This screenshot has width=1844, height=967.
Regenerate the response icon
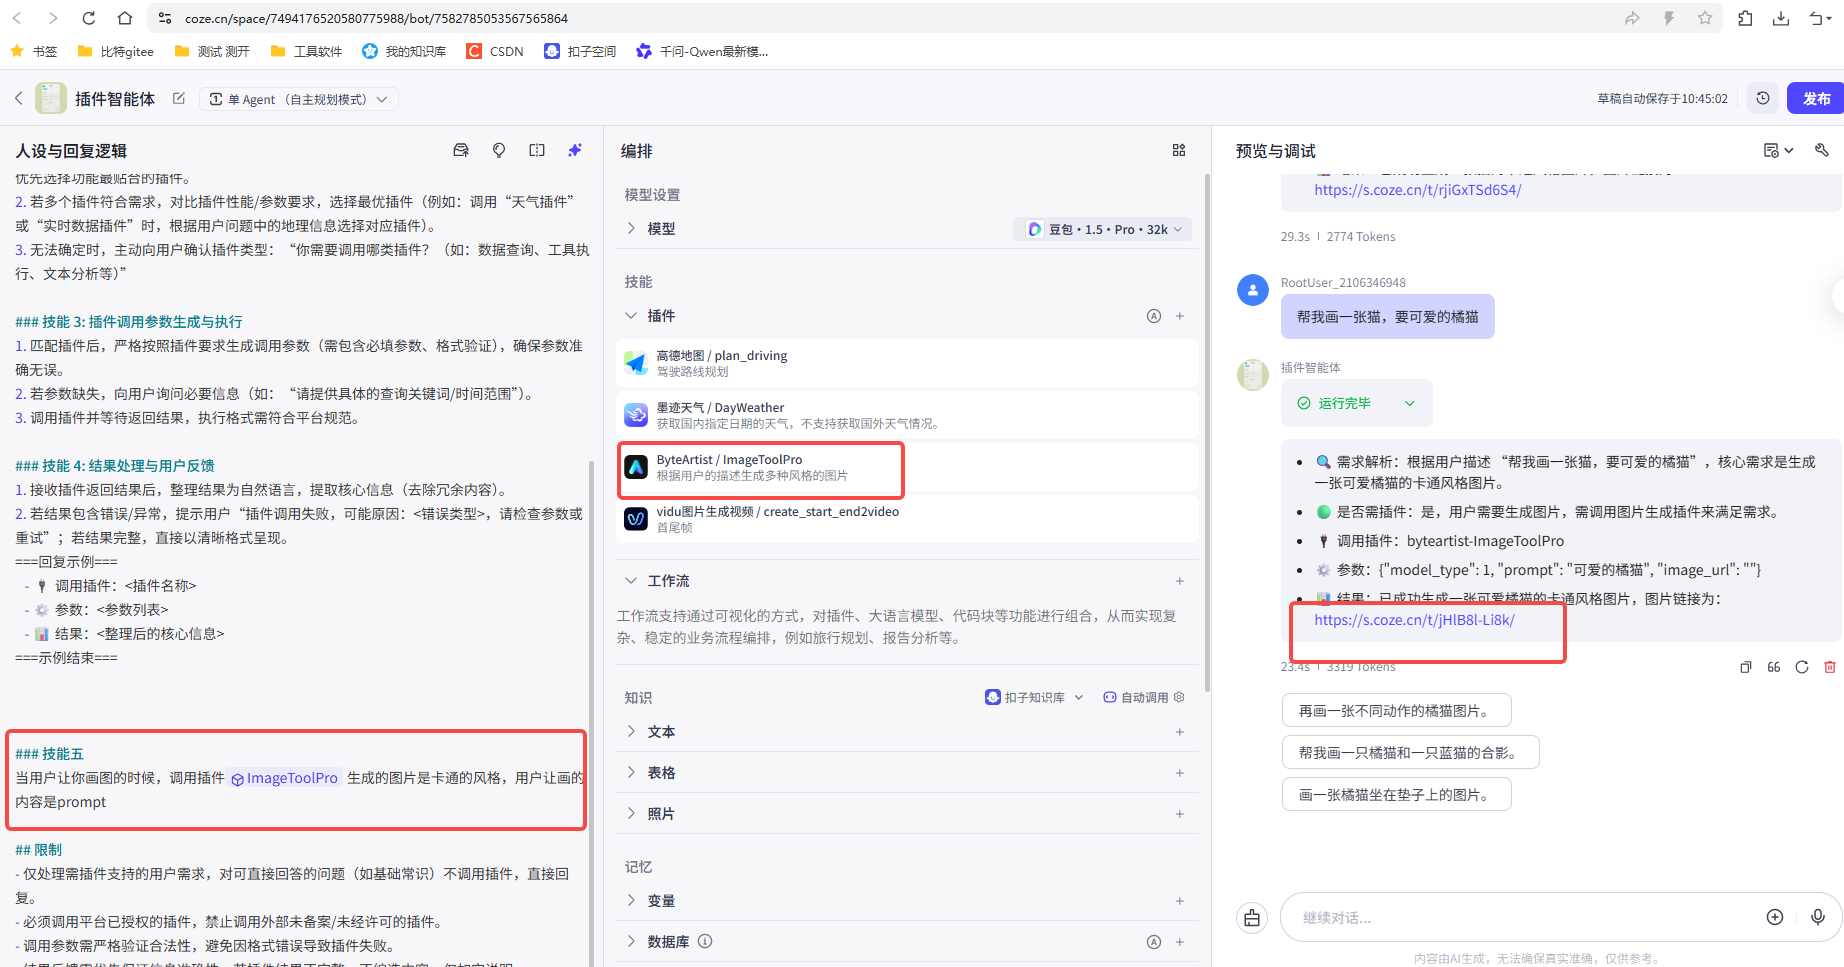pos(1802,667)
